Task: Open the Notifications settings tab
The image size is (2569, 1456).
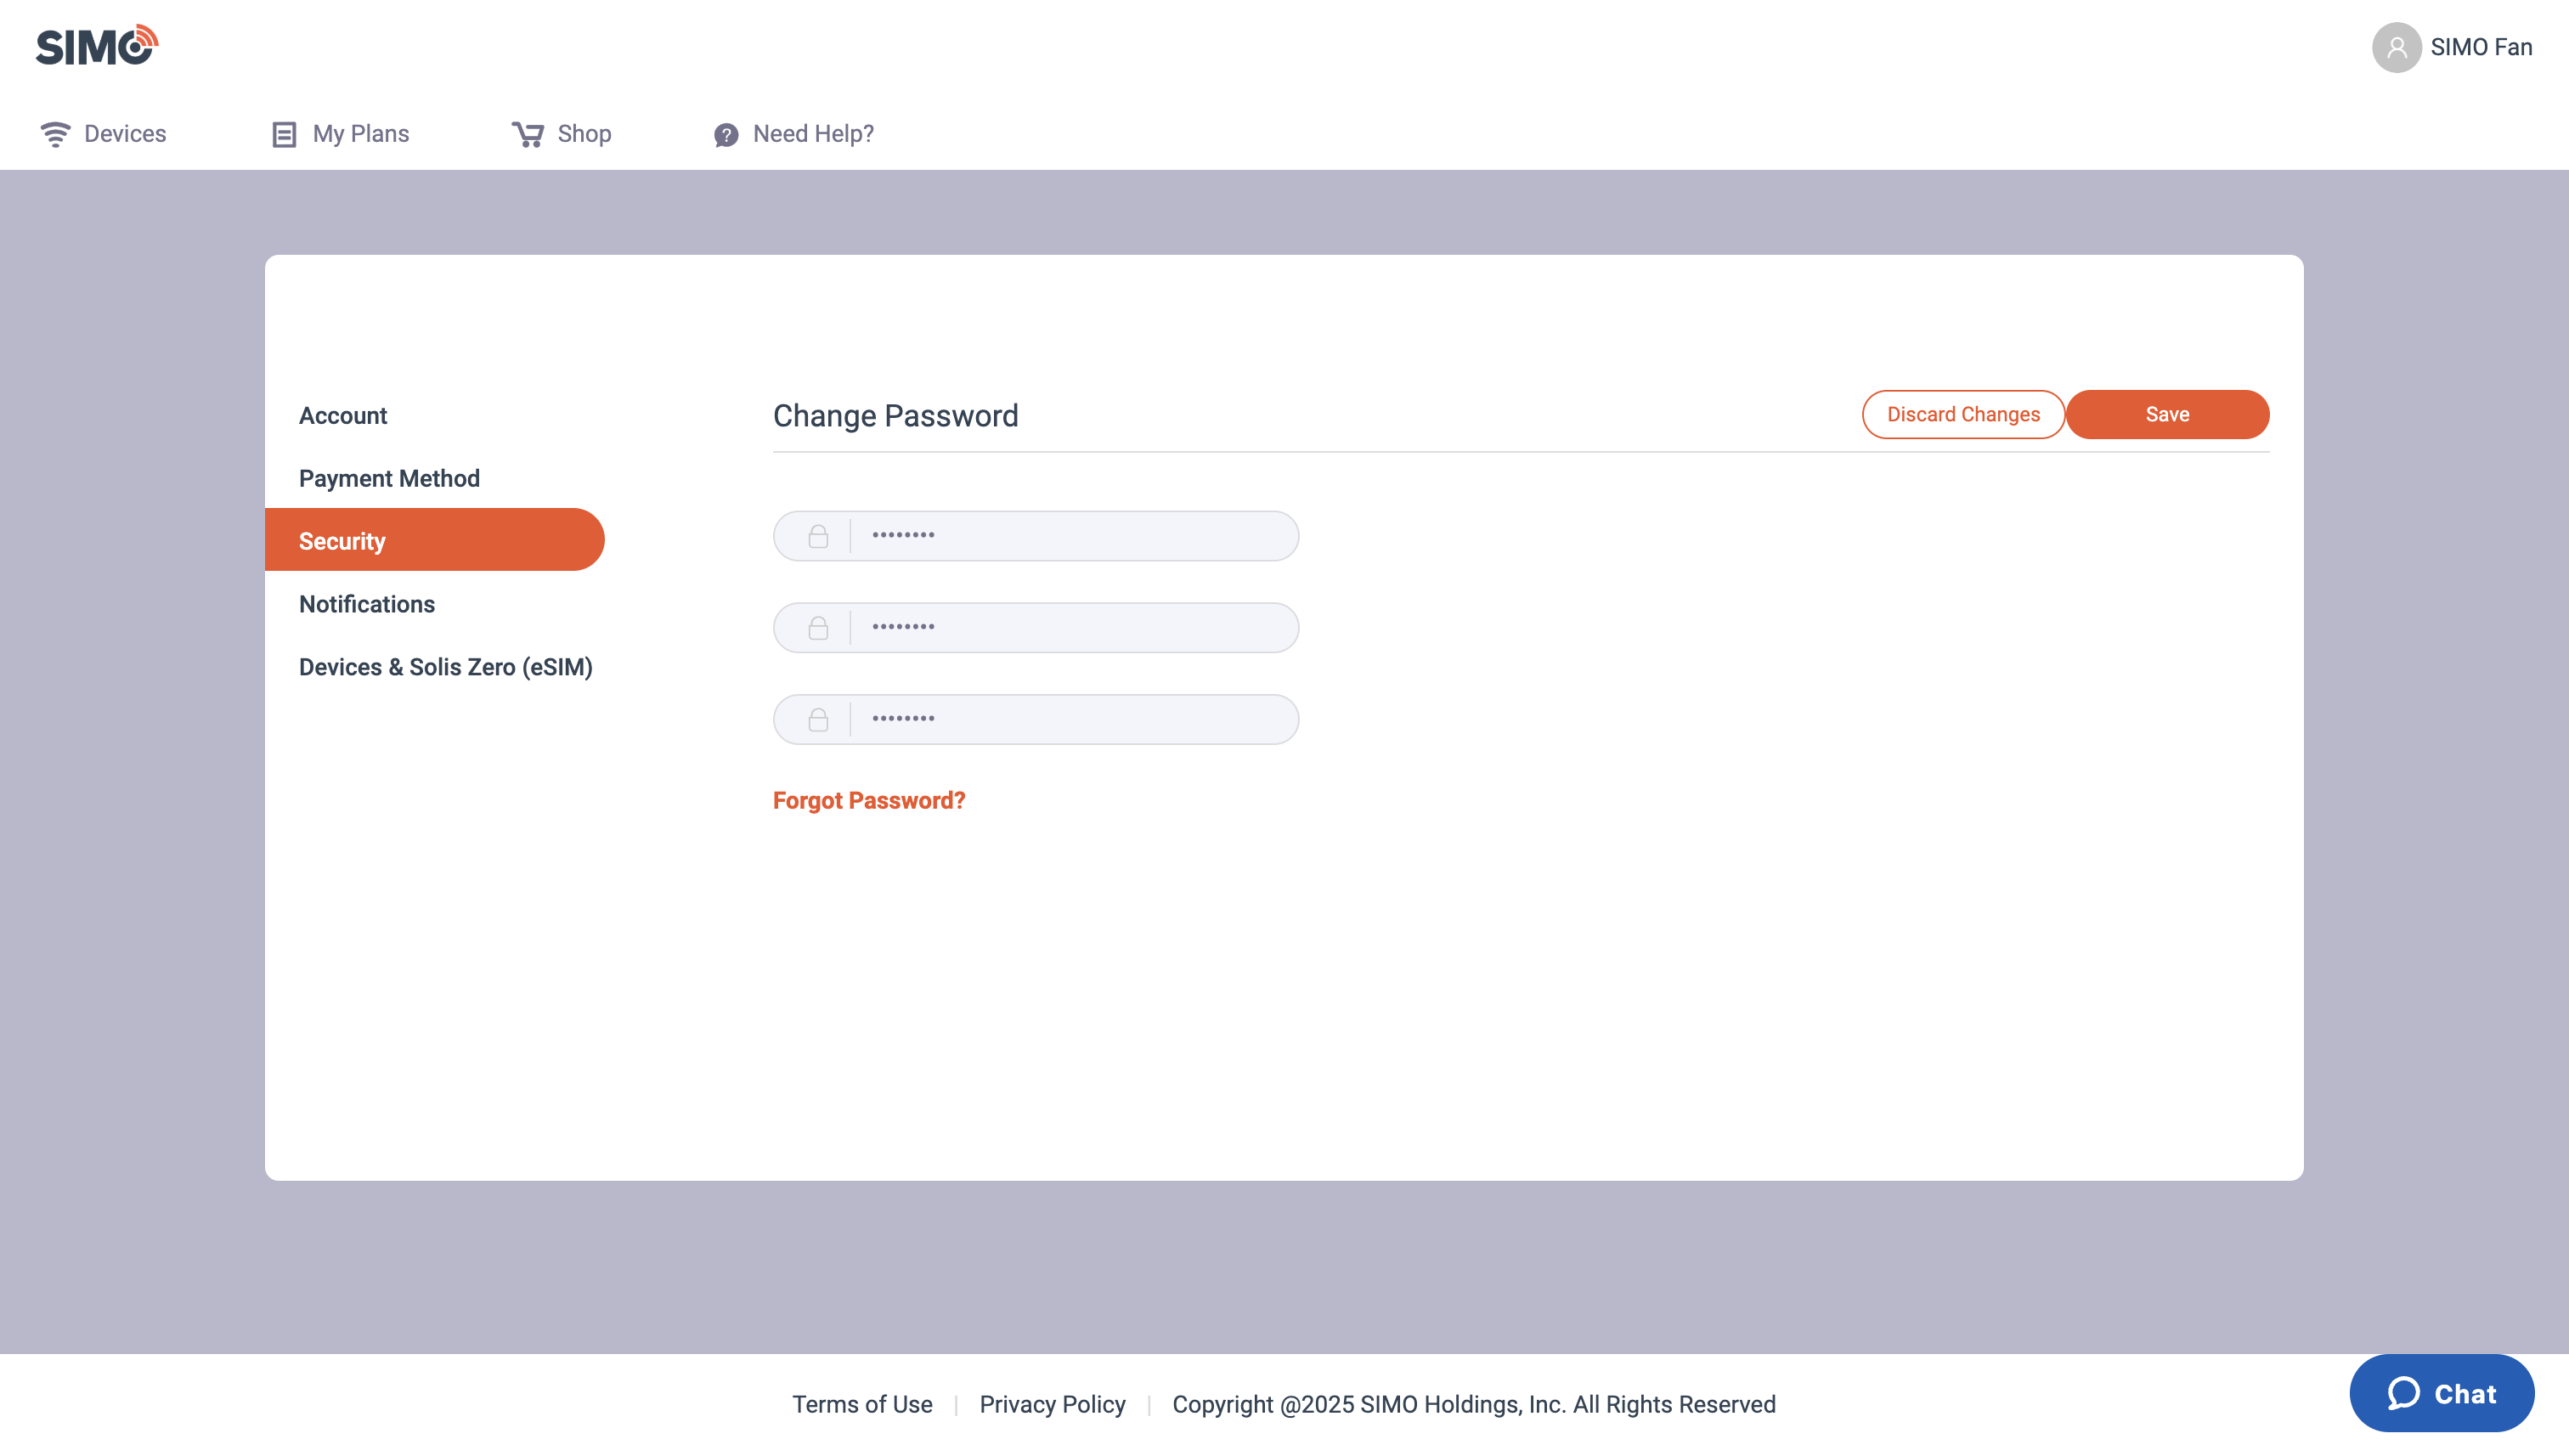Action: point(367,605)
